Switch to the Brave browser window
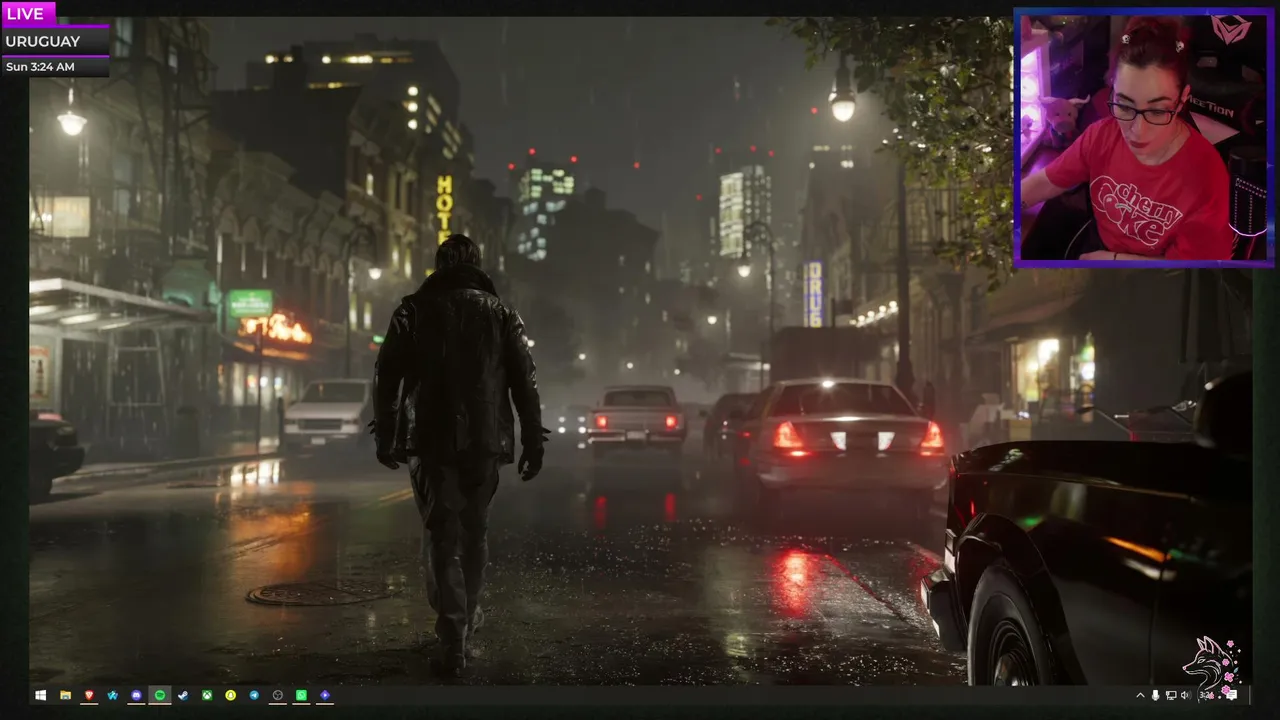Viewport: 1280px width, 720px height. click(89, 695)
